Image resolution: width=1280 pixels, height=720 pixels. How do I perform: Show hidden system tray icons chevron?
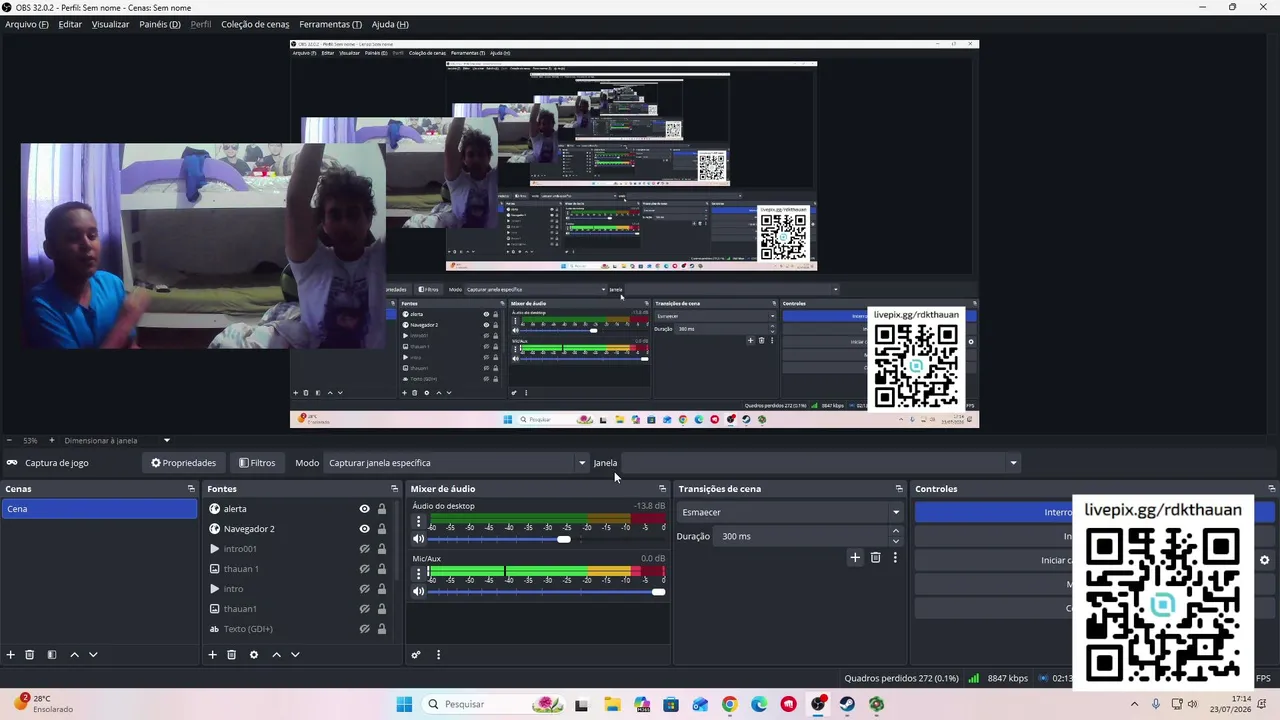click(x=1134, y=704)
